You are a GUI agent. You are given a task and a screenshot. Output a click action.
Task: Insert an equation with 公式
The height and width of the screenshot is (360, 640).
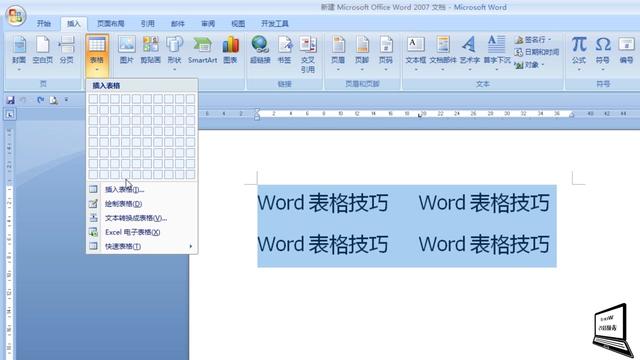pyautogui.click(x=579, y=53)
